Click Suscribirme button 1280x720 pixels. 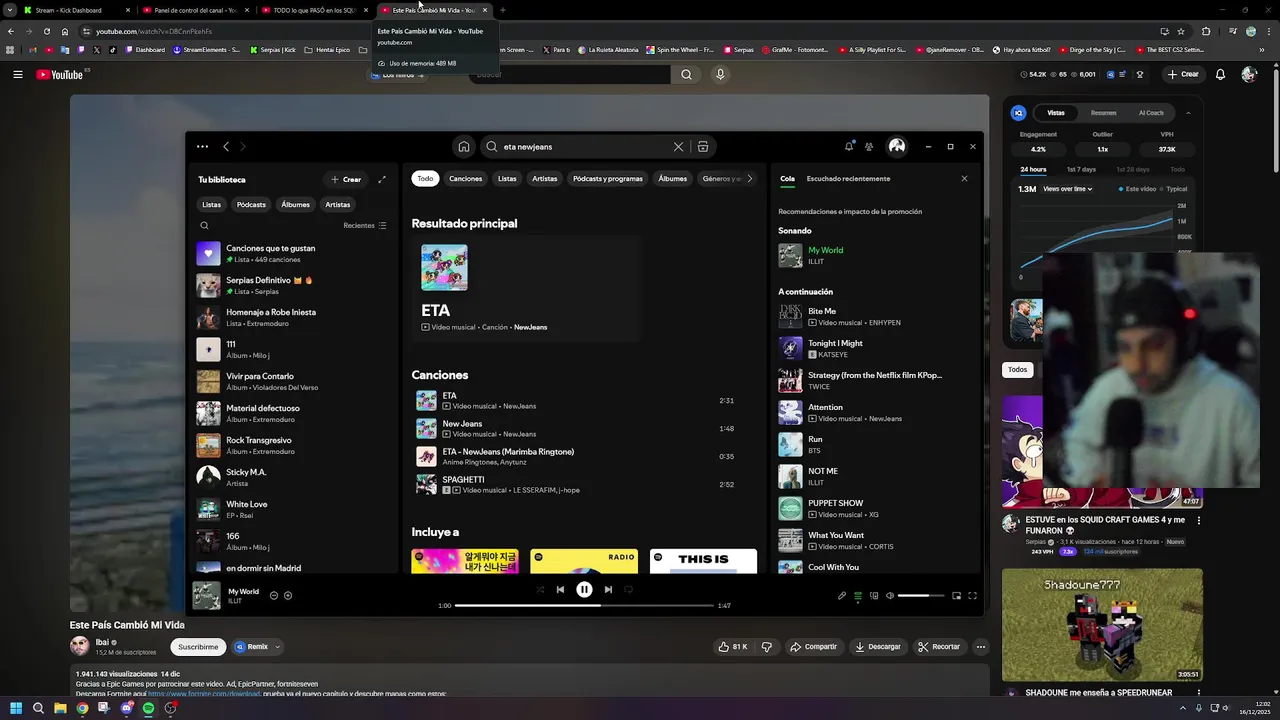point(198,647)
